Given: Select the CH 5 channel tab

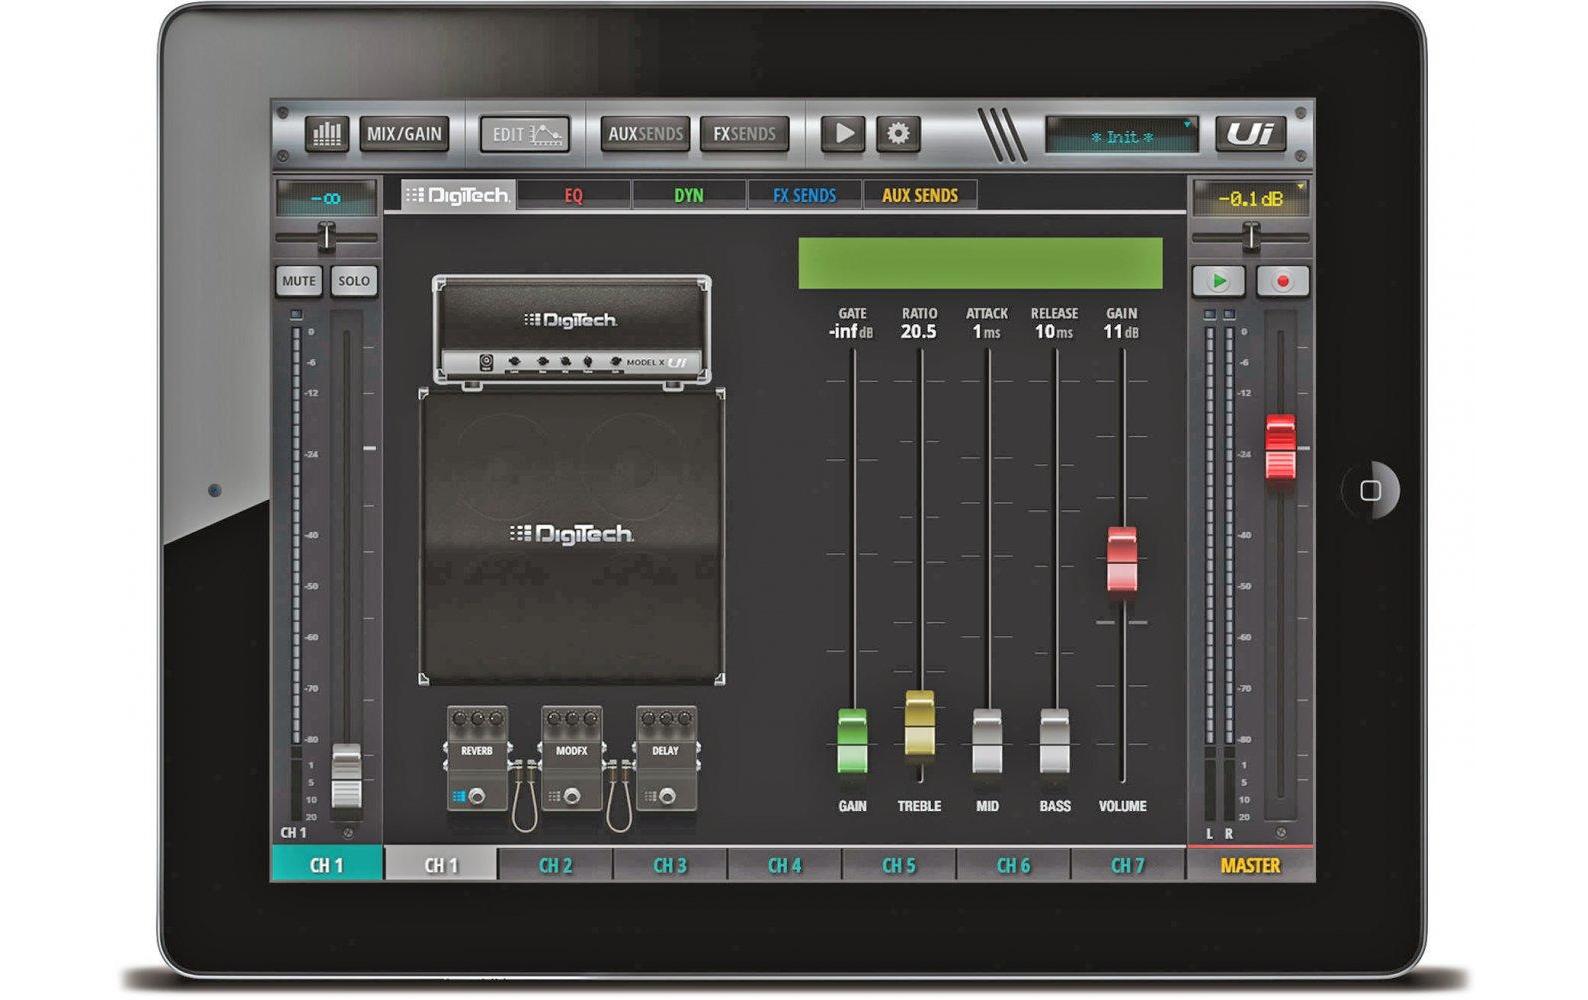Looking at the screenshot, I should [x=899, y=865].
